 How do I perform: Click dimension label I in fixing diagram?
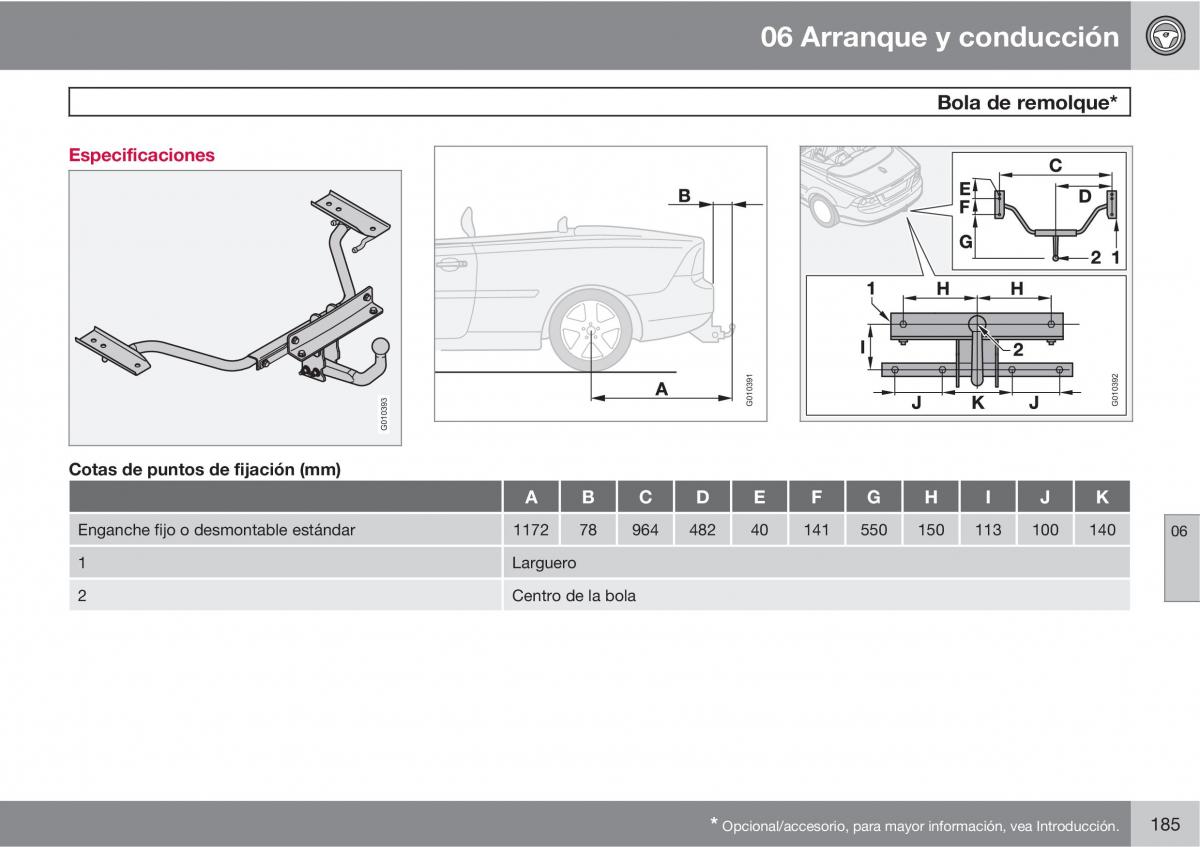(862, 349)
